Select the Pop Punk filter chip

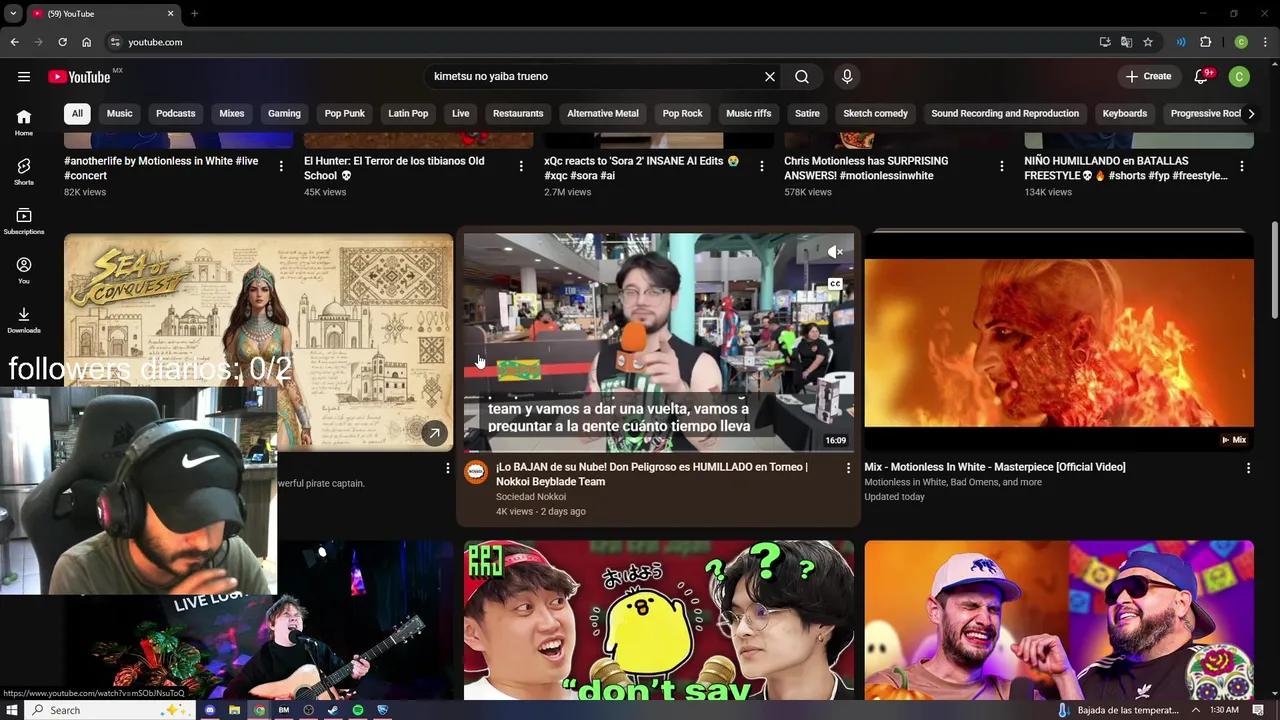coord(345,113)
